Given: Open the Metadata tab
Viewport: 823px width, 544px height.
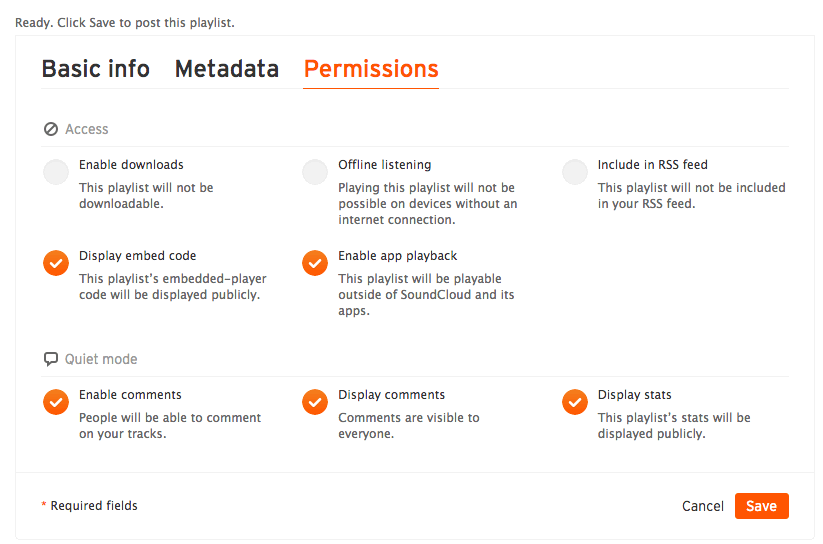Looking at the screenshot, I should point(227,69).
